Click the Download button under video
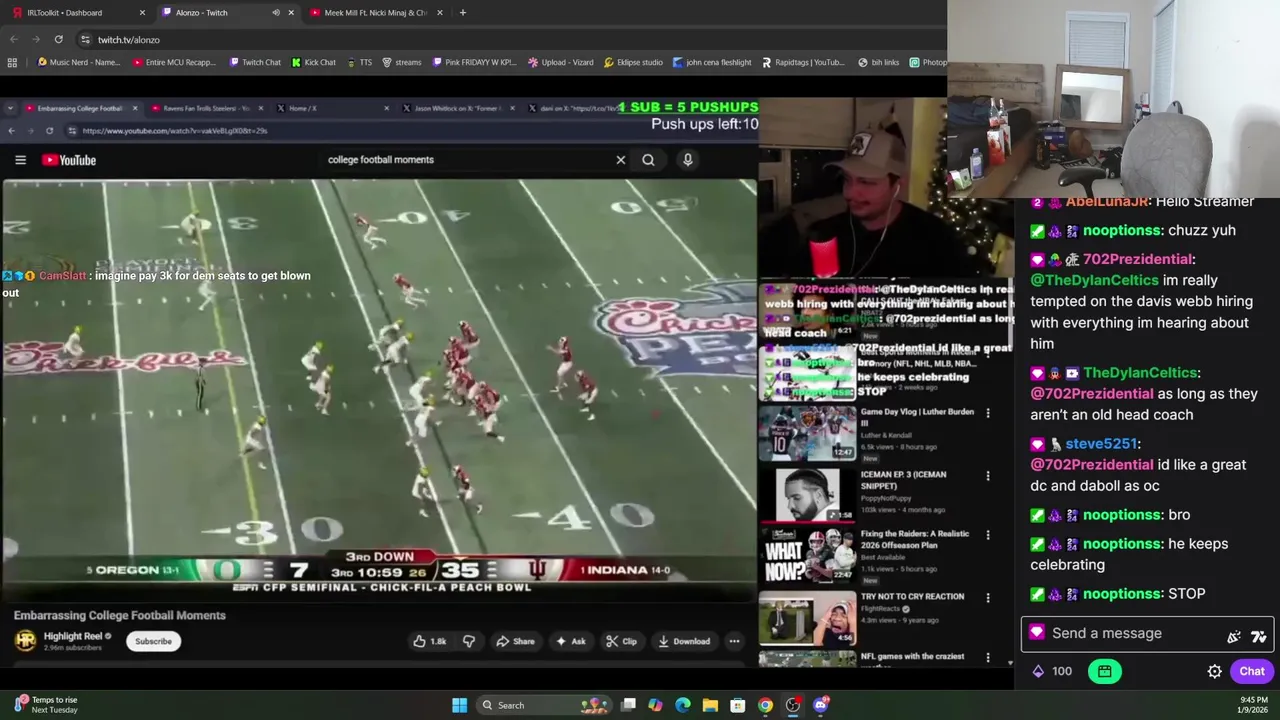 [684, 641]
